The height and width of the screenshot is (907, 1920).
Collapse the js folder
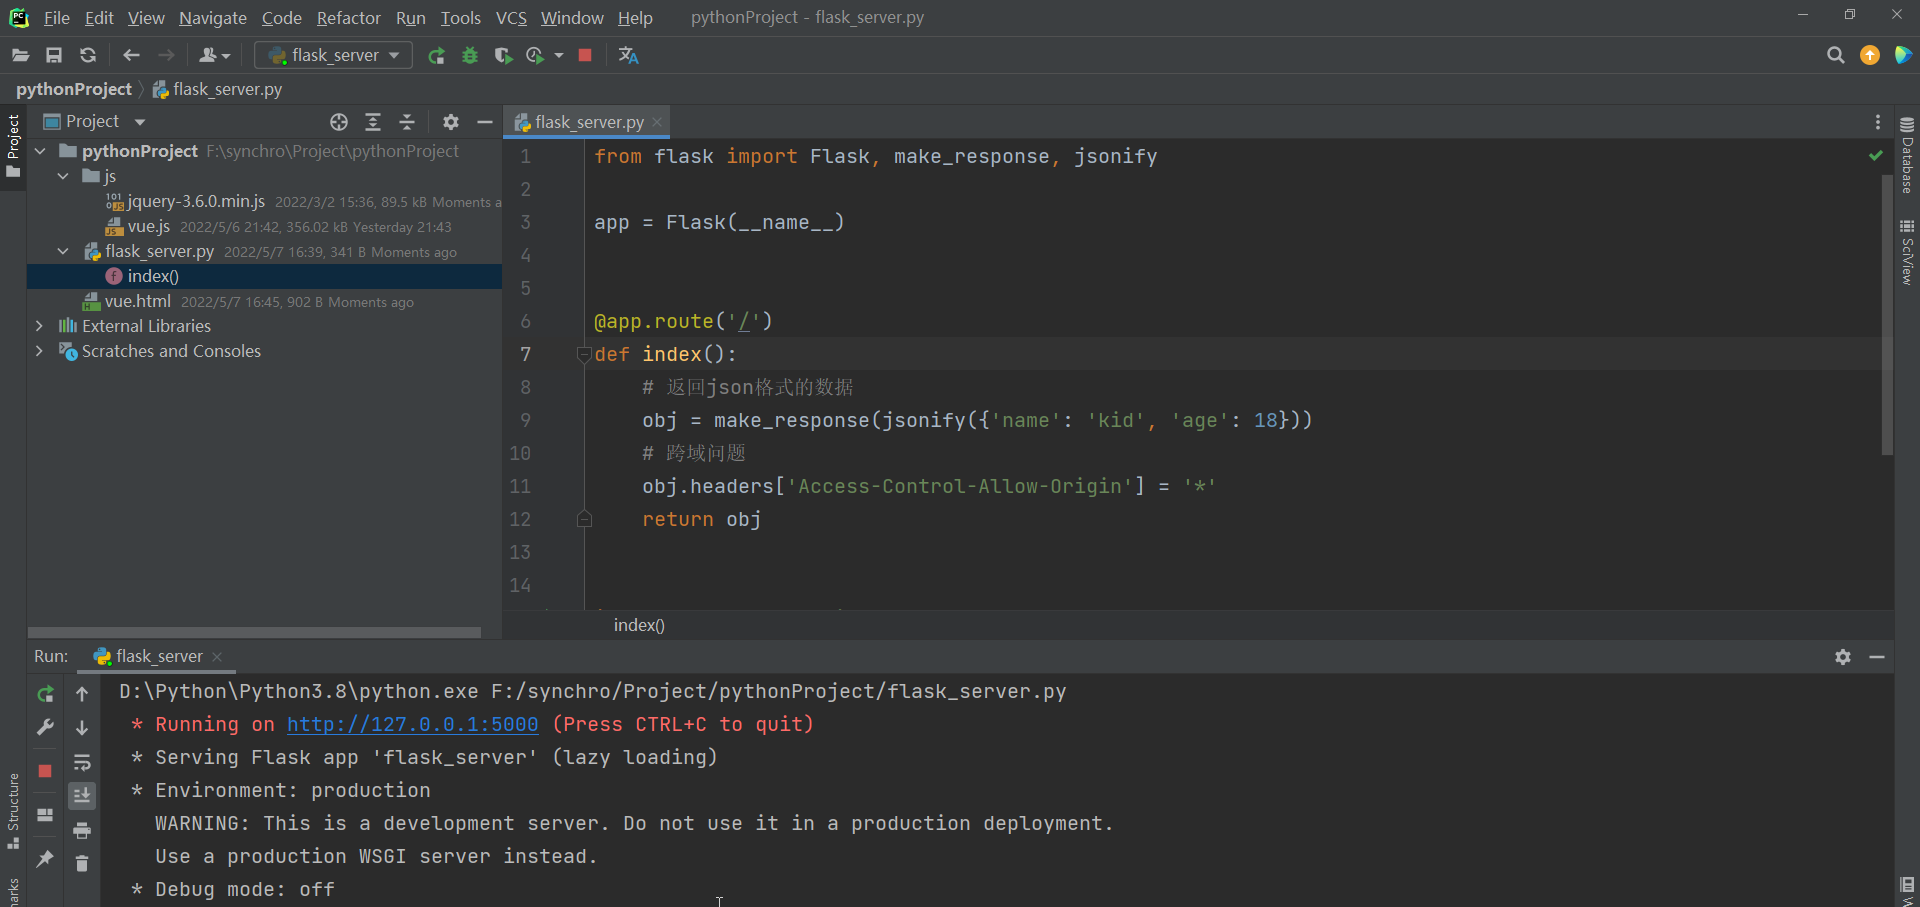click(63, 176)
